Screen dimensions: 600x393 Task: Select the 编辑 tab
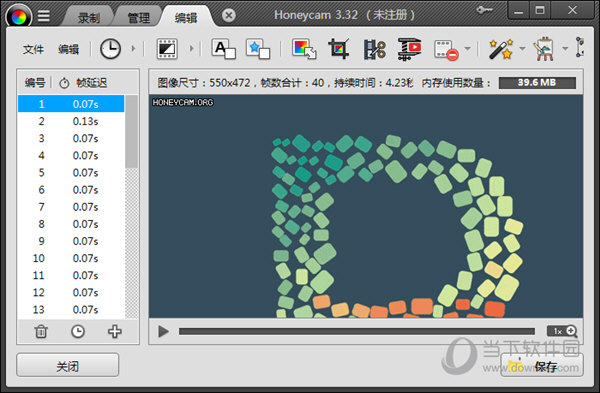[x=186, y=17]
